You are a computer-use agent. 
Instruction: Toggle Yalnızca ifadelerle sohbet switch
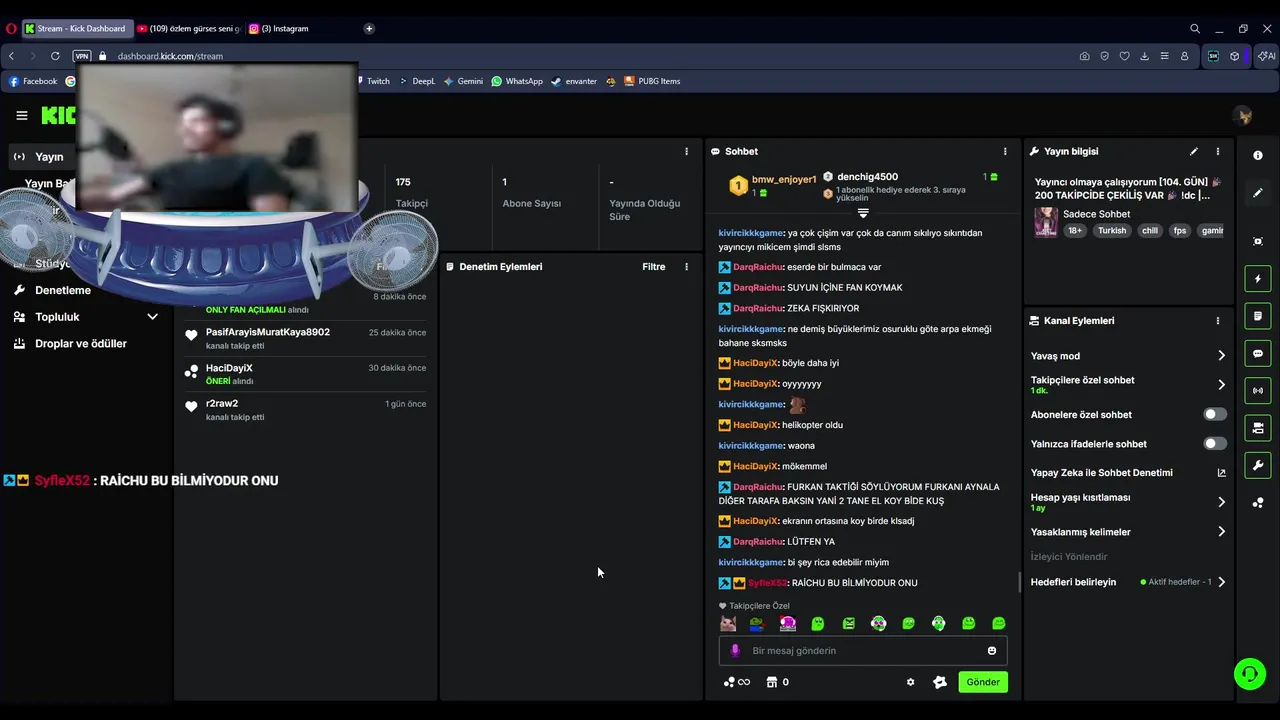[x=1214, y=443]
